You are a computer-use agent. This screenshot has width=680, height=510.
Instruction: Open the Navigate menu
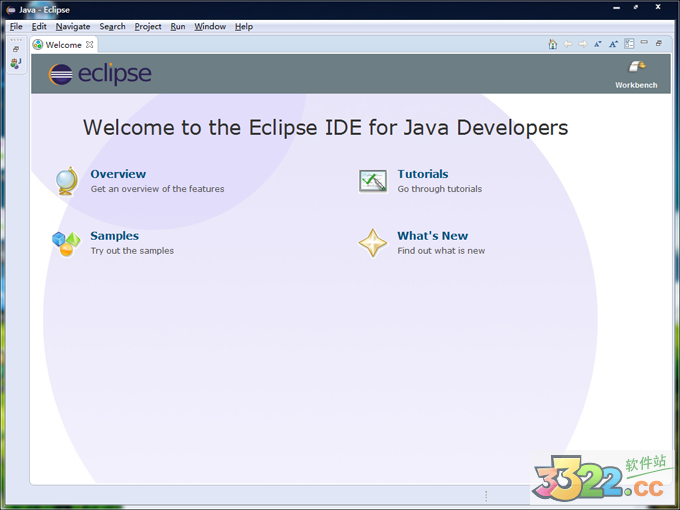click(x=73, y=26)
